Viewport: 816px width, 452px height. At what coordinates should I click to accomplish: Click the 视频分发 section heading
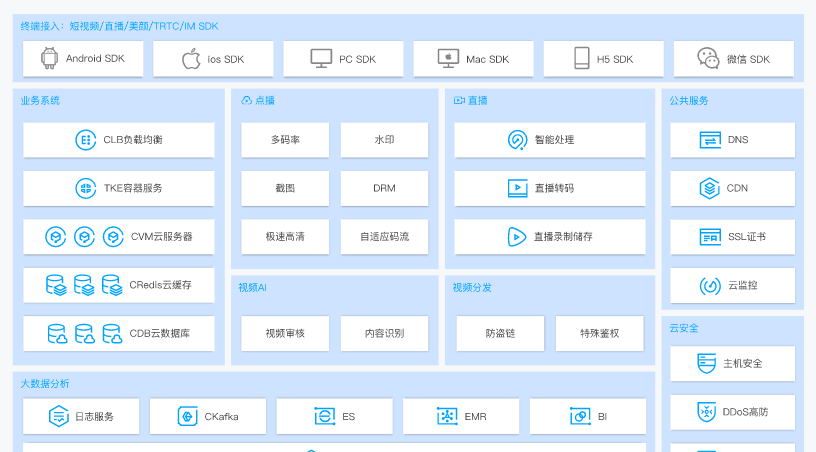click(472, 288)
